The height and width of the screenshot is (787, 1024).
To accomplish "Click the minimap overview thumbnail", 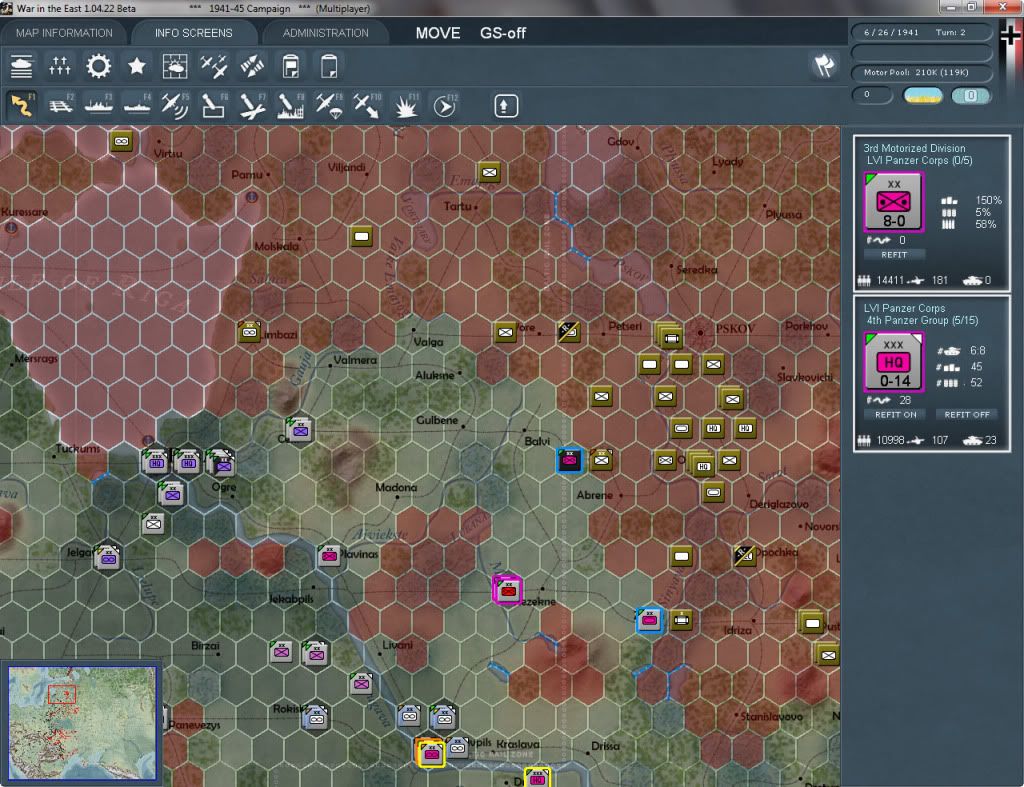I will pos(82,722).
